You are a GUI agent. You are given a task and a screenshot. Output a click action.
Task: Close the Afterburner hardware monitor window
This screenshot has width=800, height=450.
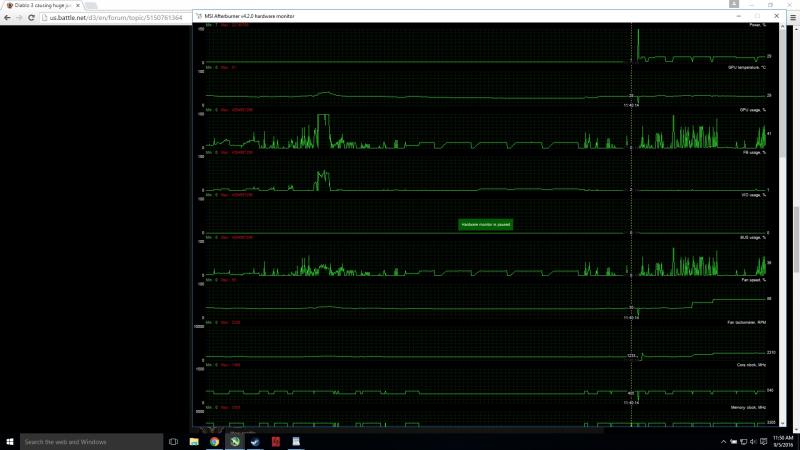pos(777,16)
